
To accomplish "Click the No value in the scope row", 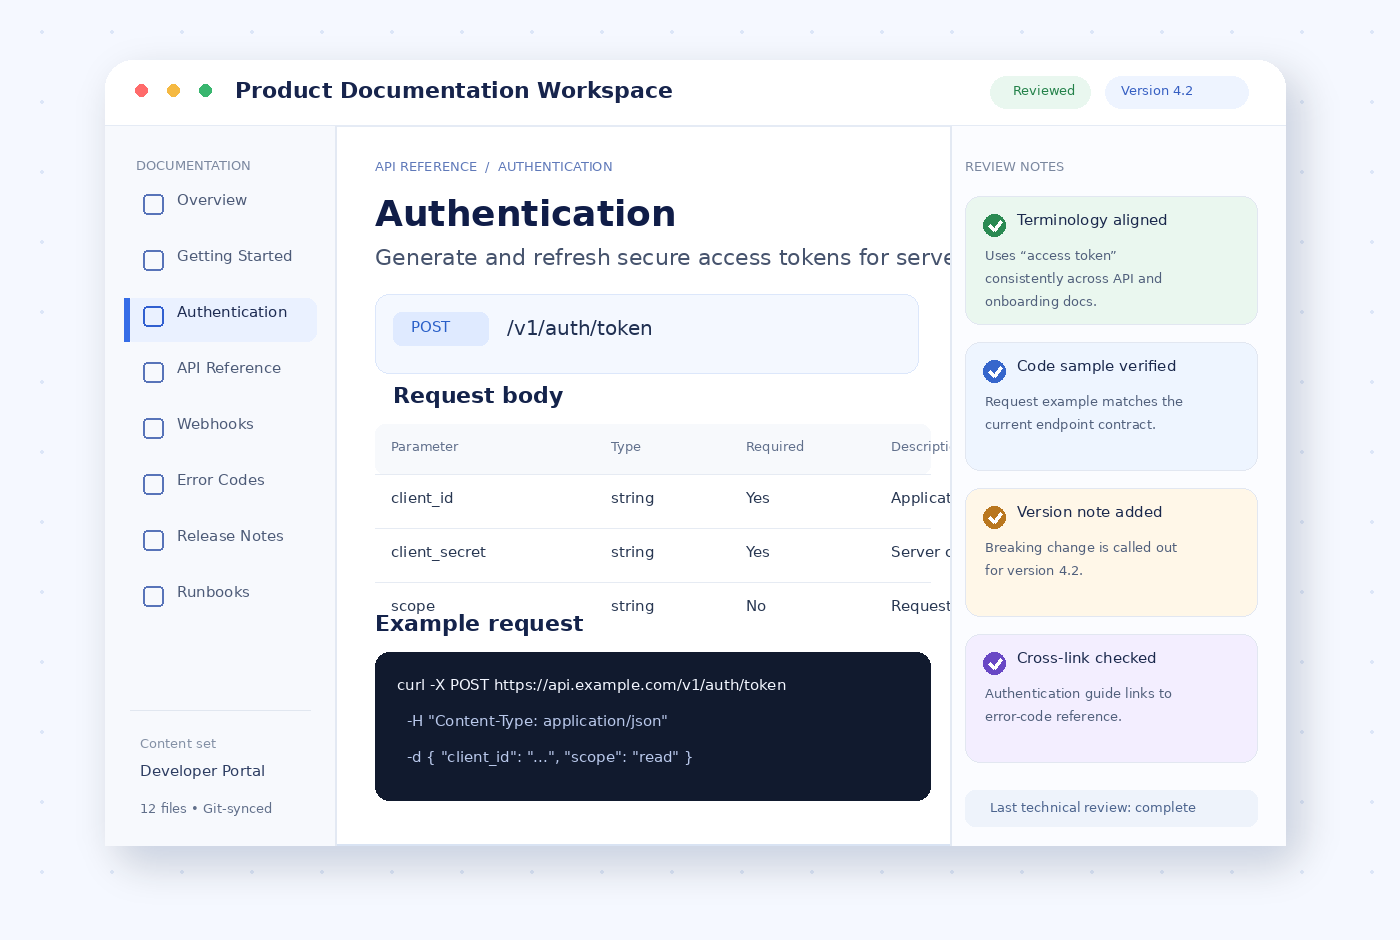I will (x=756, y=606).
